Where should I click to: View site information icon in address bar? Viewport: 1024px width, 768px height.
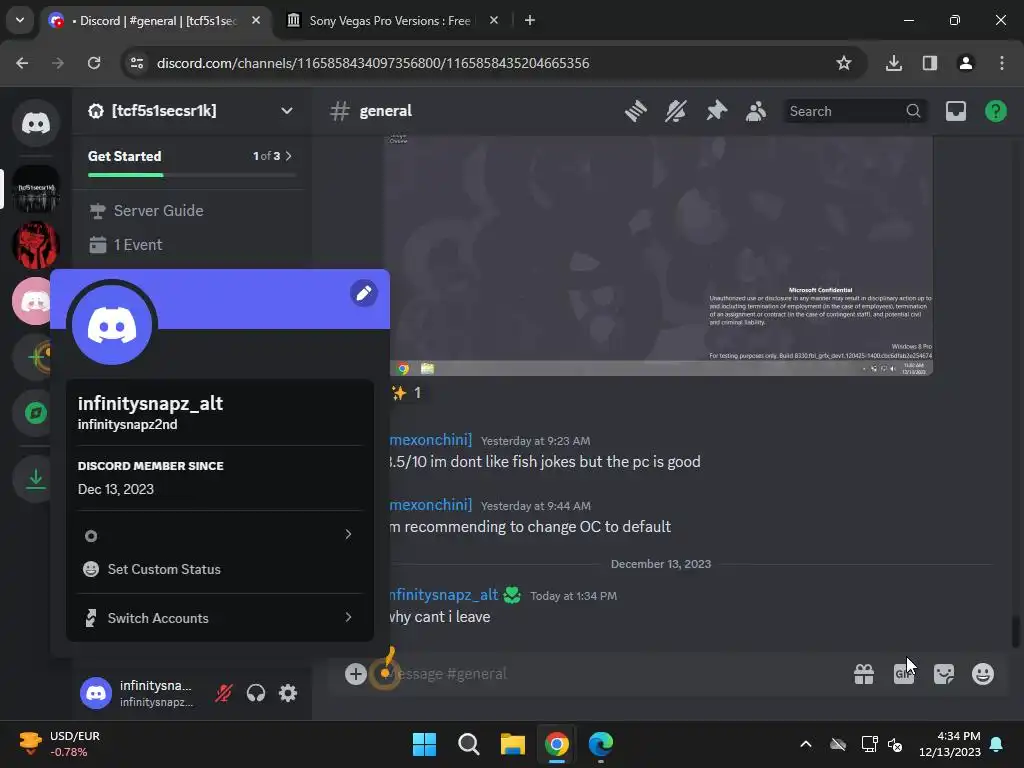[137, 63]
